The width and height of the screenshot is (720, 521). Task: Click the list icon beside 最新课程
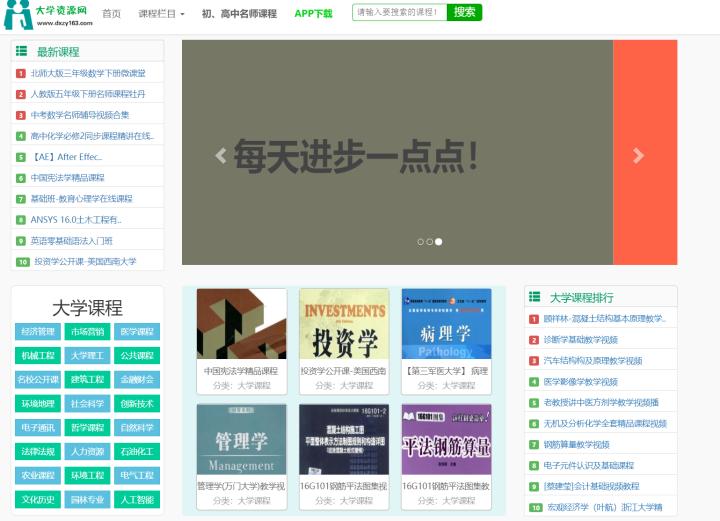pyautogui.click(x=22, y=51)
